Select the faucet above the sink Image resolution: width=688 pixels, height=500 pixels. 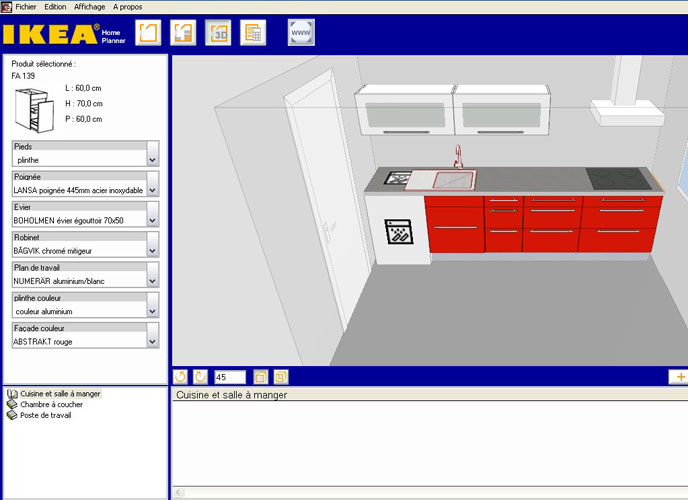tap(458, 157)
